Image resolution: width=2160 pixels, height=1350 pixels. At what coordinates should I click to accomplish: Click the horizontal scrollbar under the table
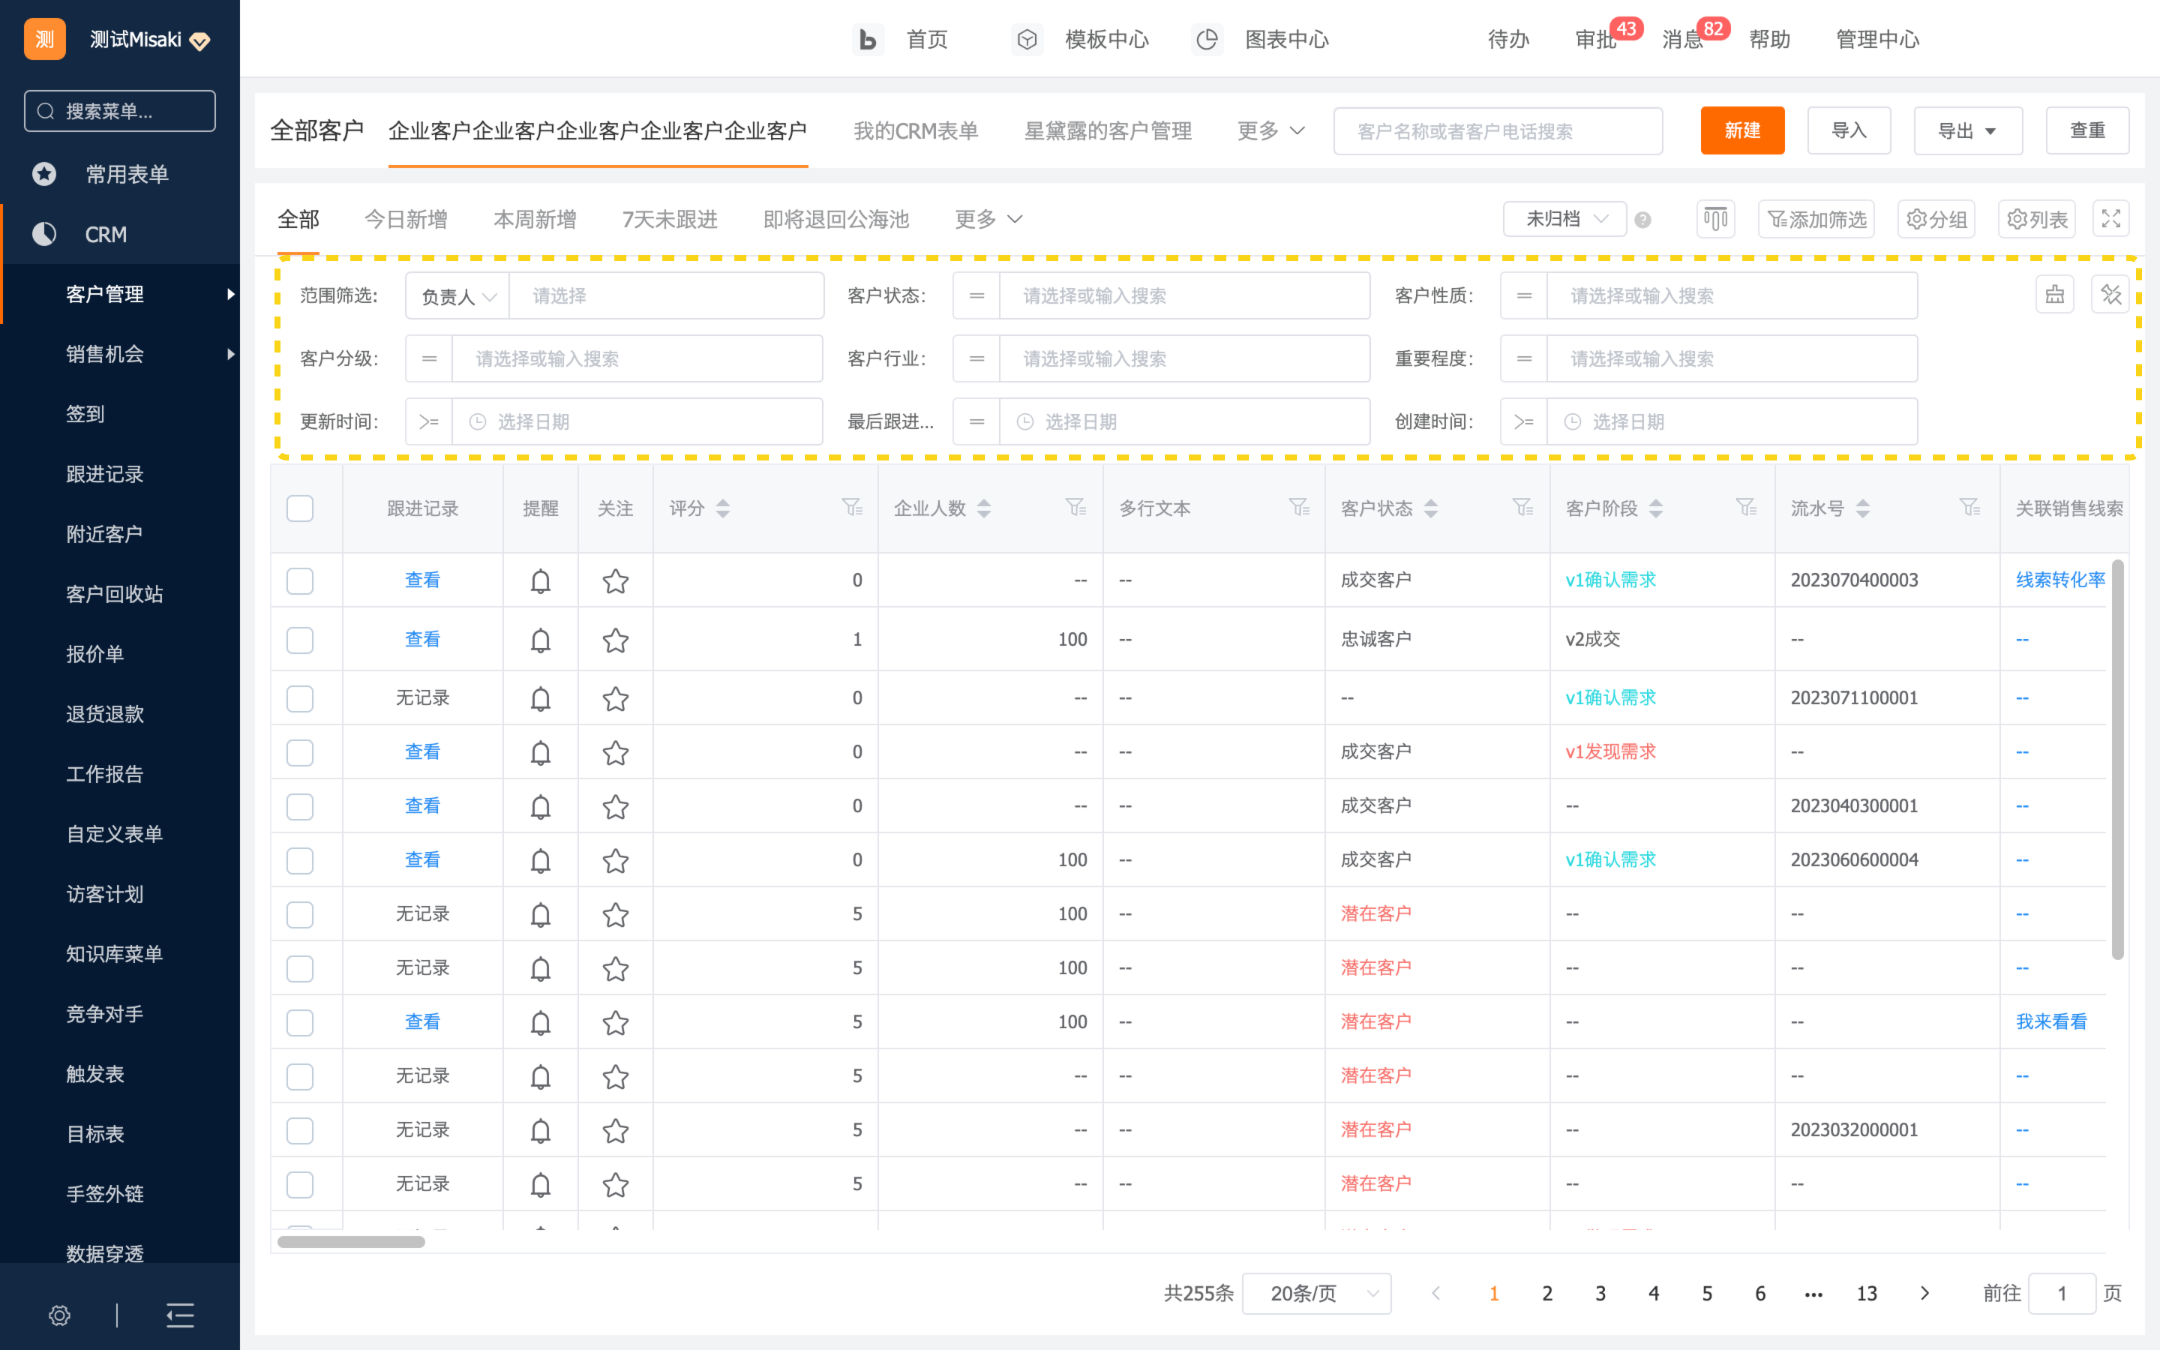[x=351, y=1242]
